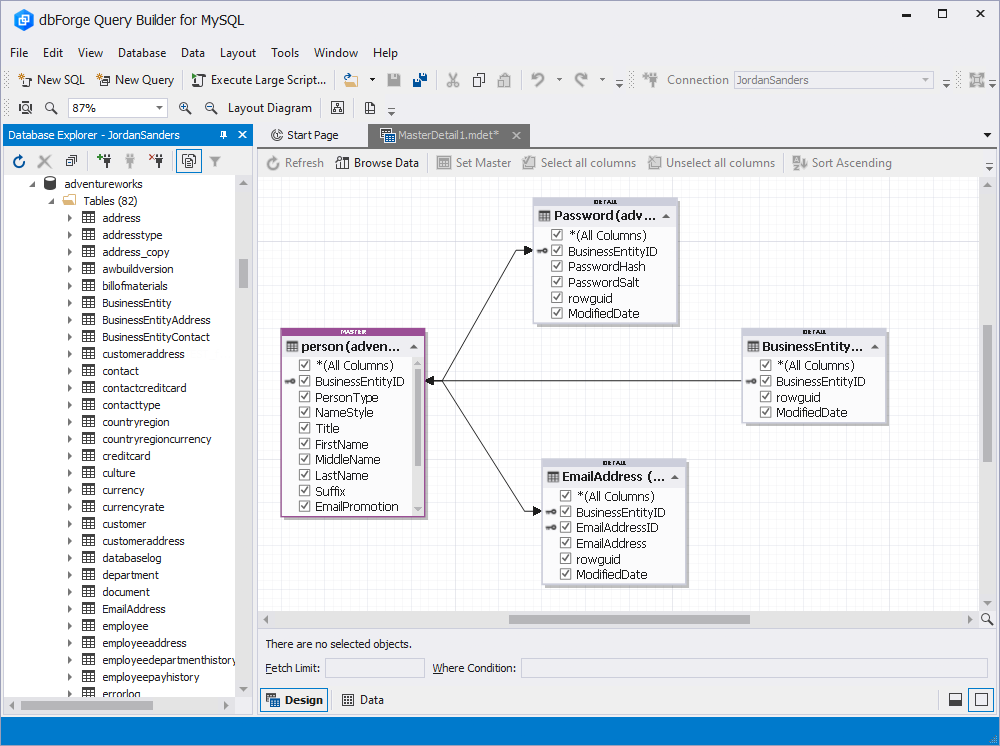1000x746 pixels.
Task: Collapse the Tables (82) folder
Action: (51, 201)
